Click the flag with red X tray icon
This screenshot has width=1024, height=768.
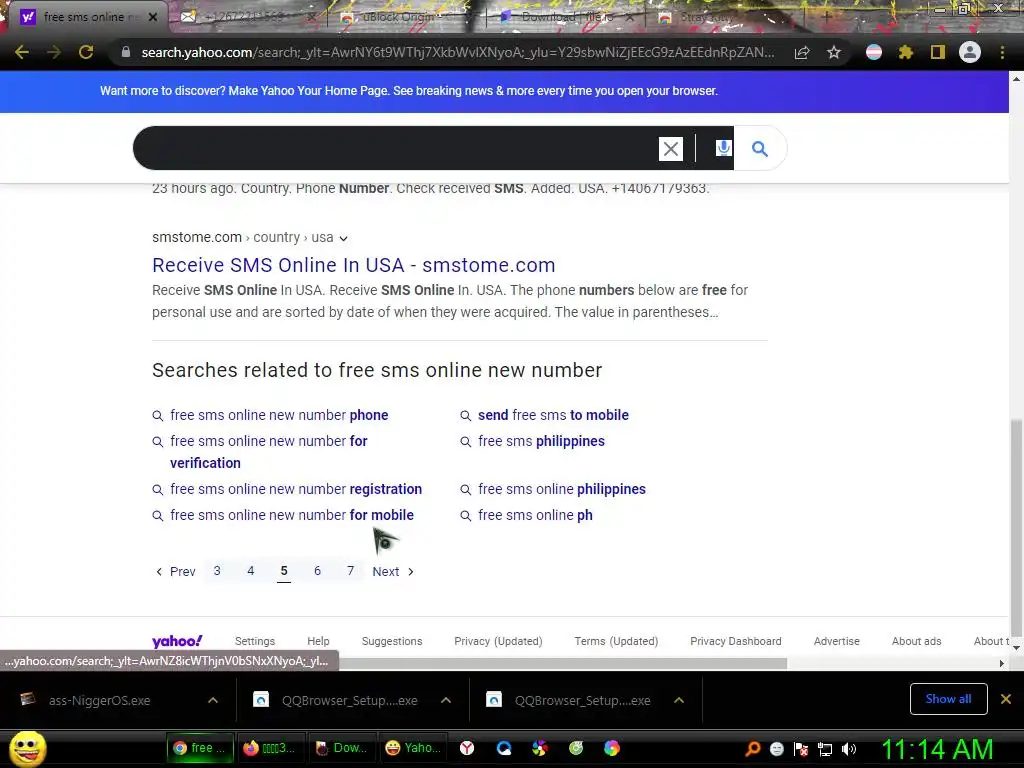coord(801,749)
